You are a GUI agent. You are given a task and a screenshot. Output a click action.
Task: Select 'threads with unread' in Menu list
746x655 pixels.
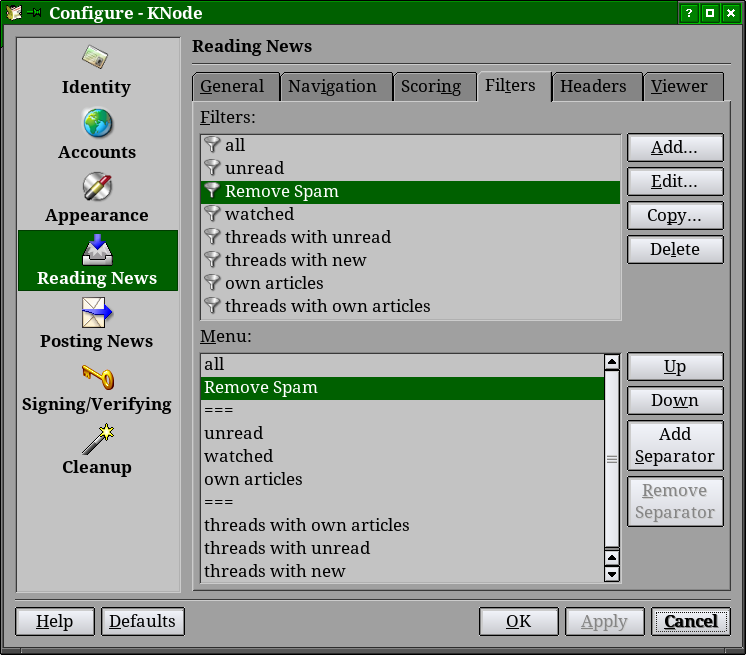click(402, 548)
